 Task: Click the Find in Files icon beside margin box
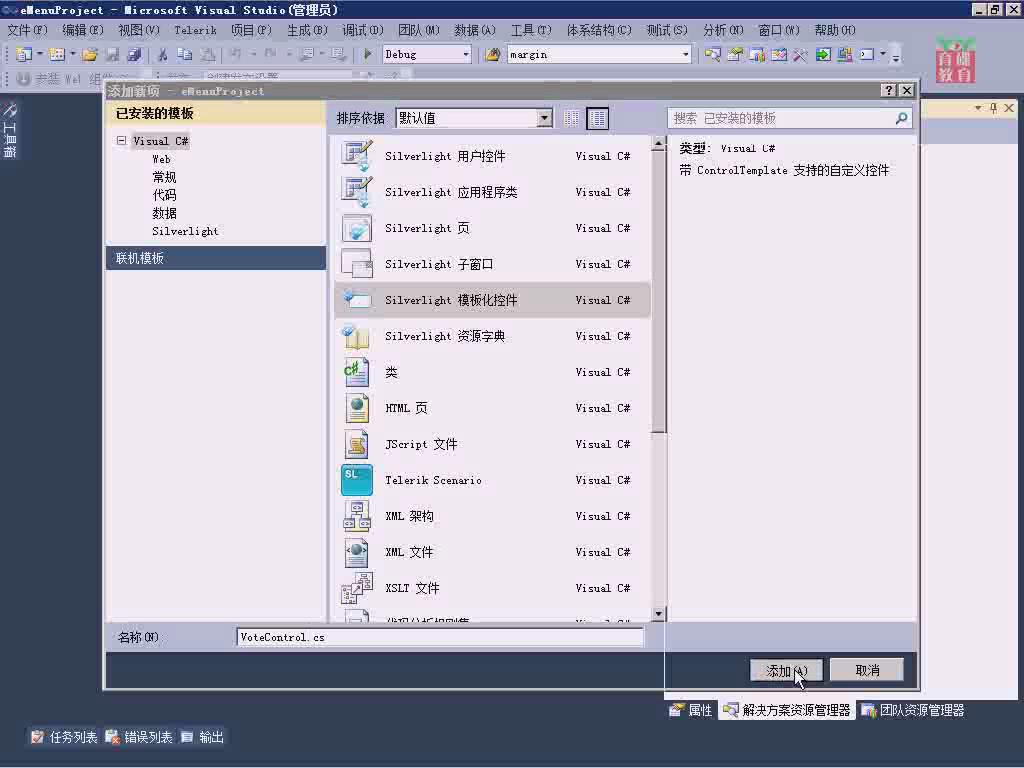[x=493, y=54]
